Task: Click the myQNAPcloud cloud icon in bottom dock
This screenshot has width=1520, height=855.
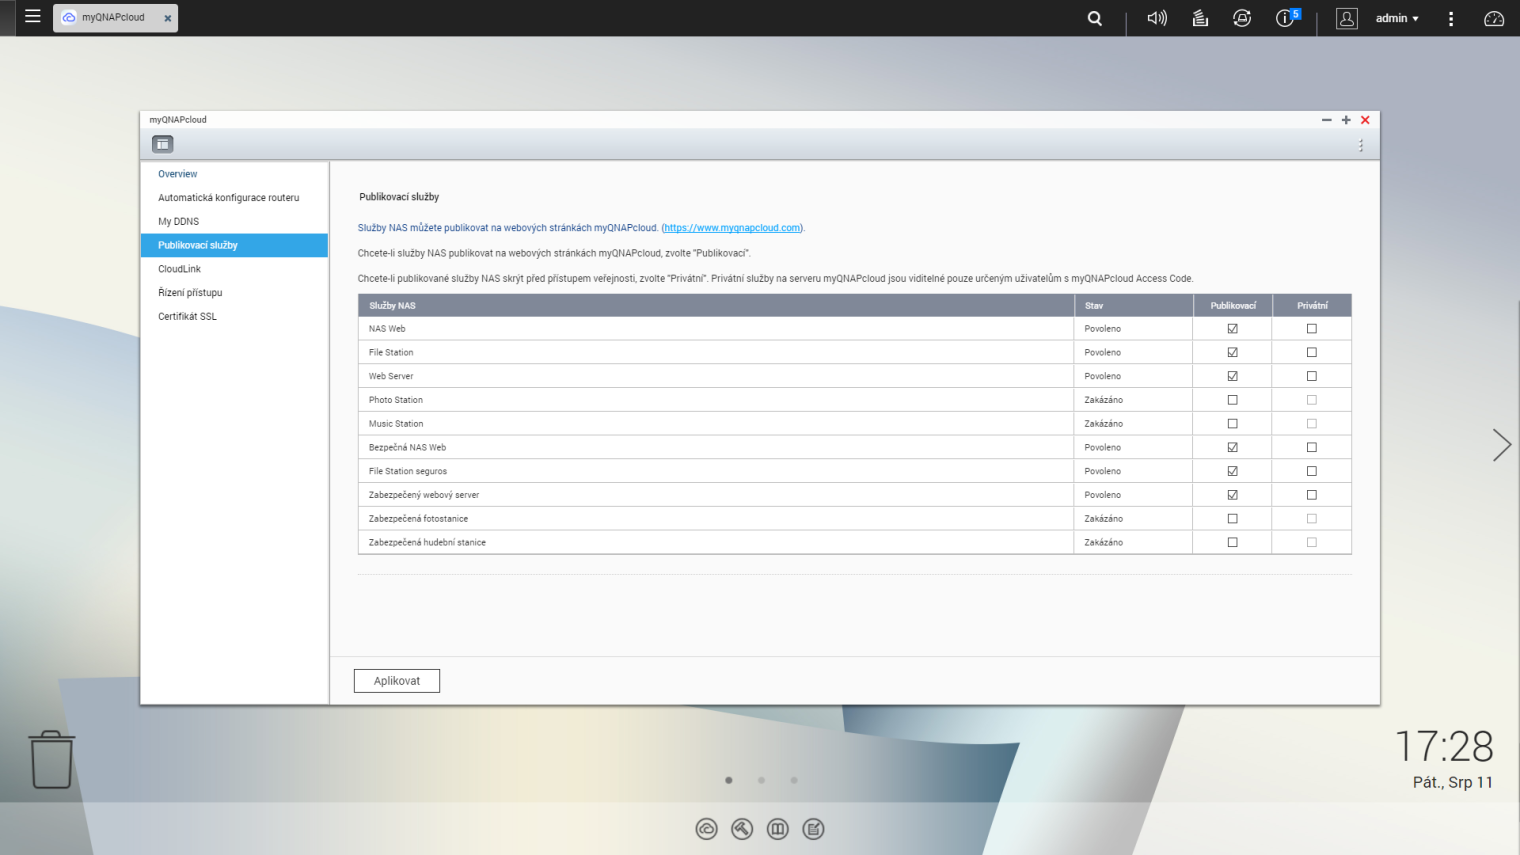Action: [x=707, y=829]
